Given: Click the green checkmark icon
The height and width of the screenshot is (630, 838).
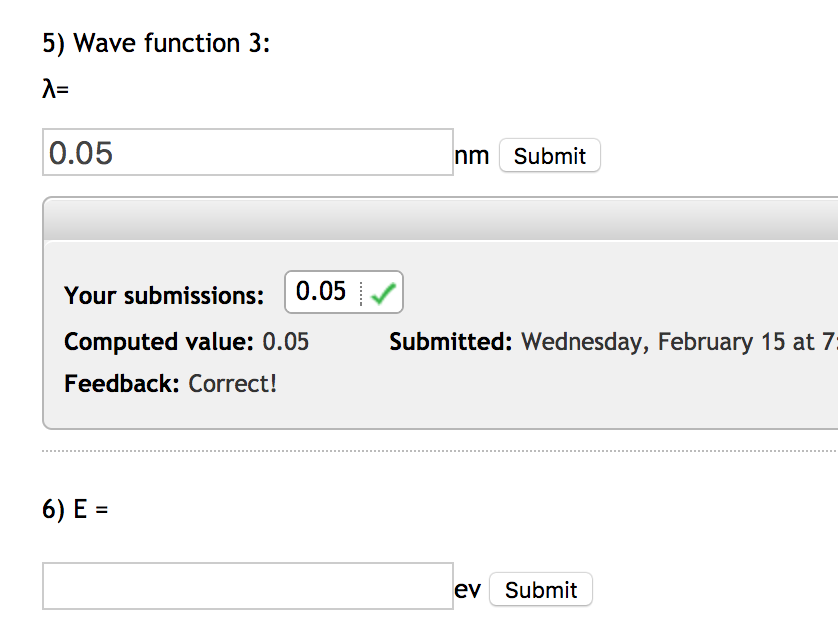Looking at the screenshot, I should tap(383, 293).
